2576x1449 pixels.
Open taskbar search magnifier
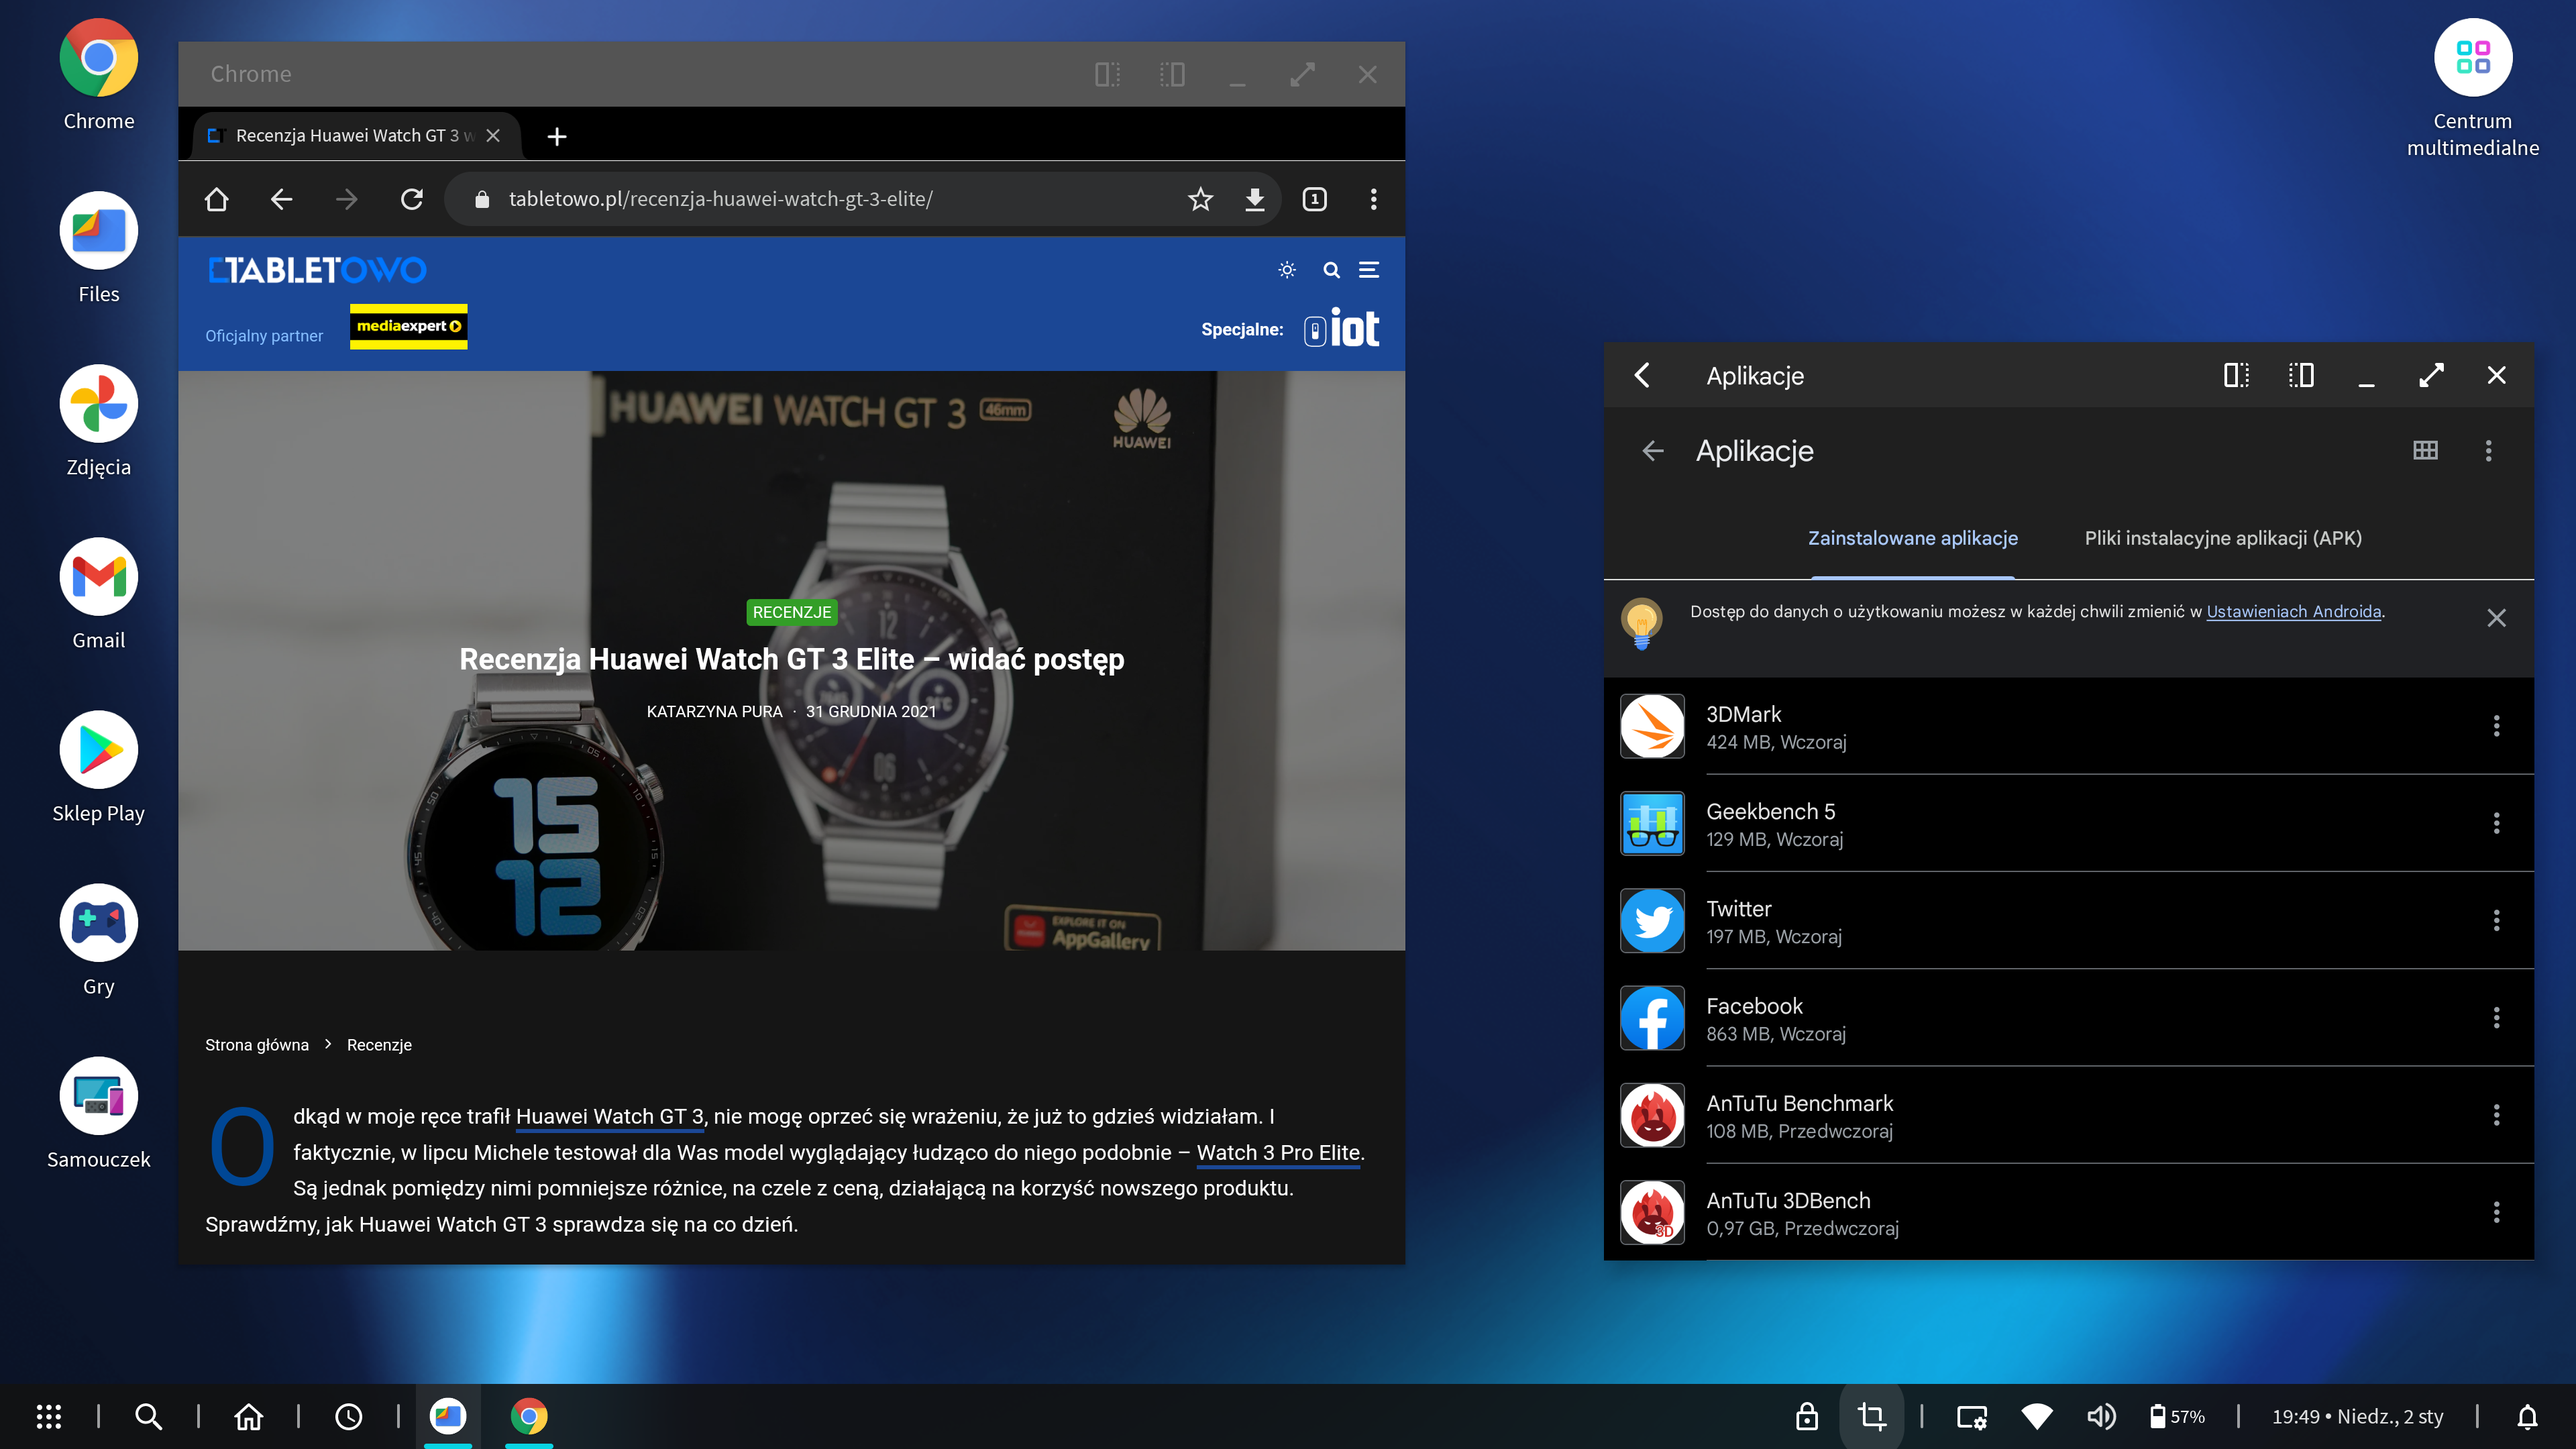[148, 1416]
